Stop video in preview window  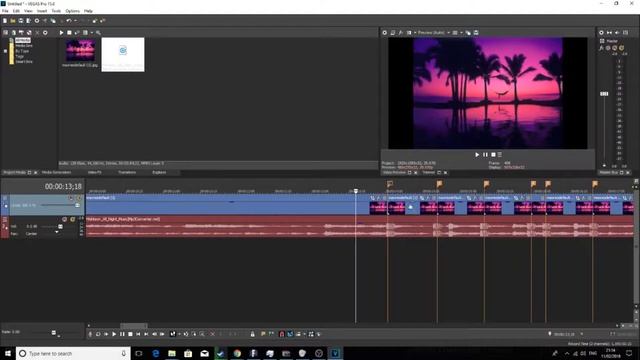point(493,155)
